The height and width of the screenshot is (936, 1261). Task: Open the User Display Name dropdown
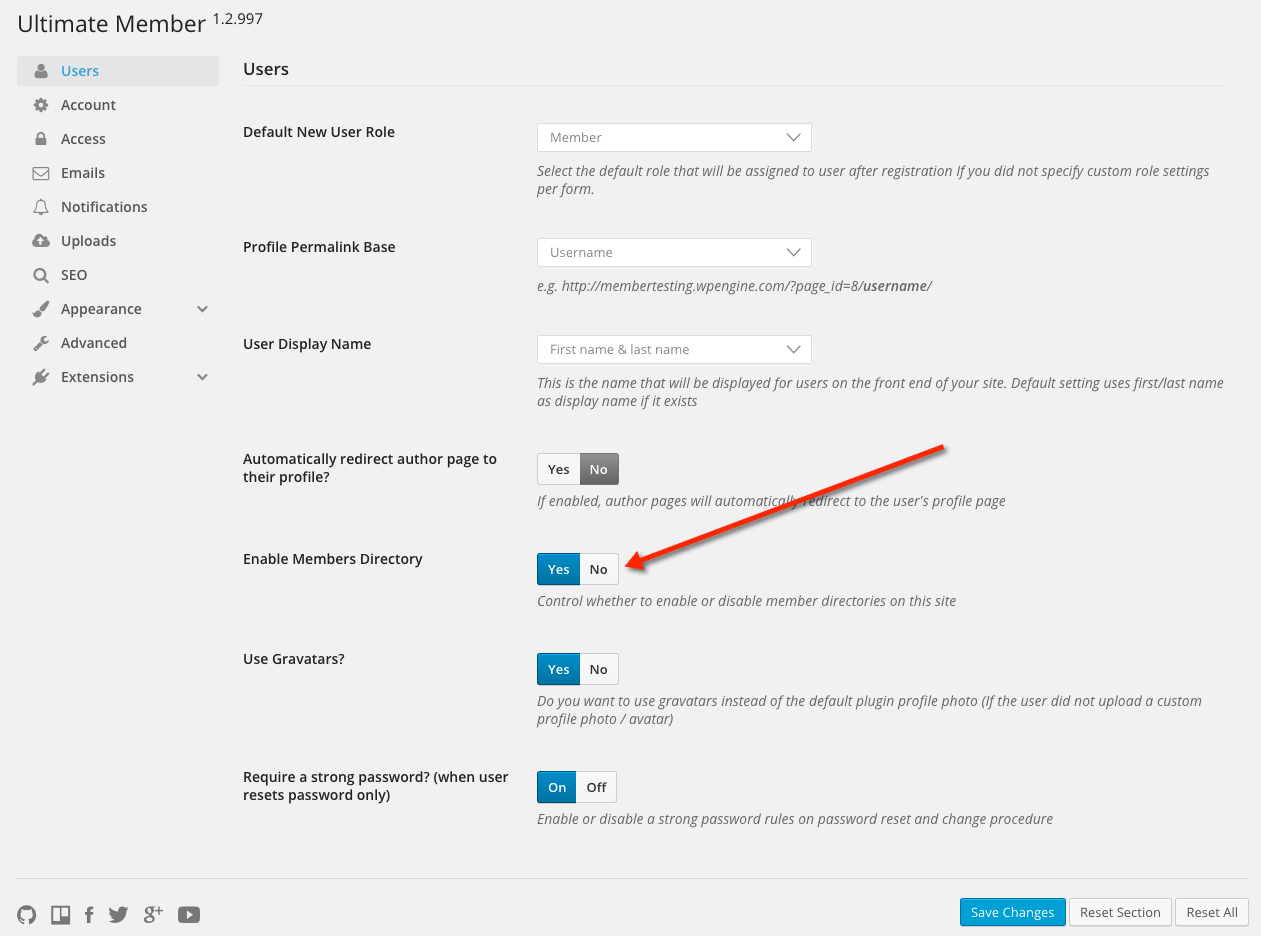(x=674, y=349)
